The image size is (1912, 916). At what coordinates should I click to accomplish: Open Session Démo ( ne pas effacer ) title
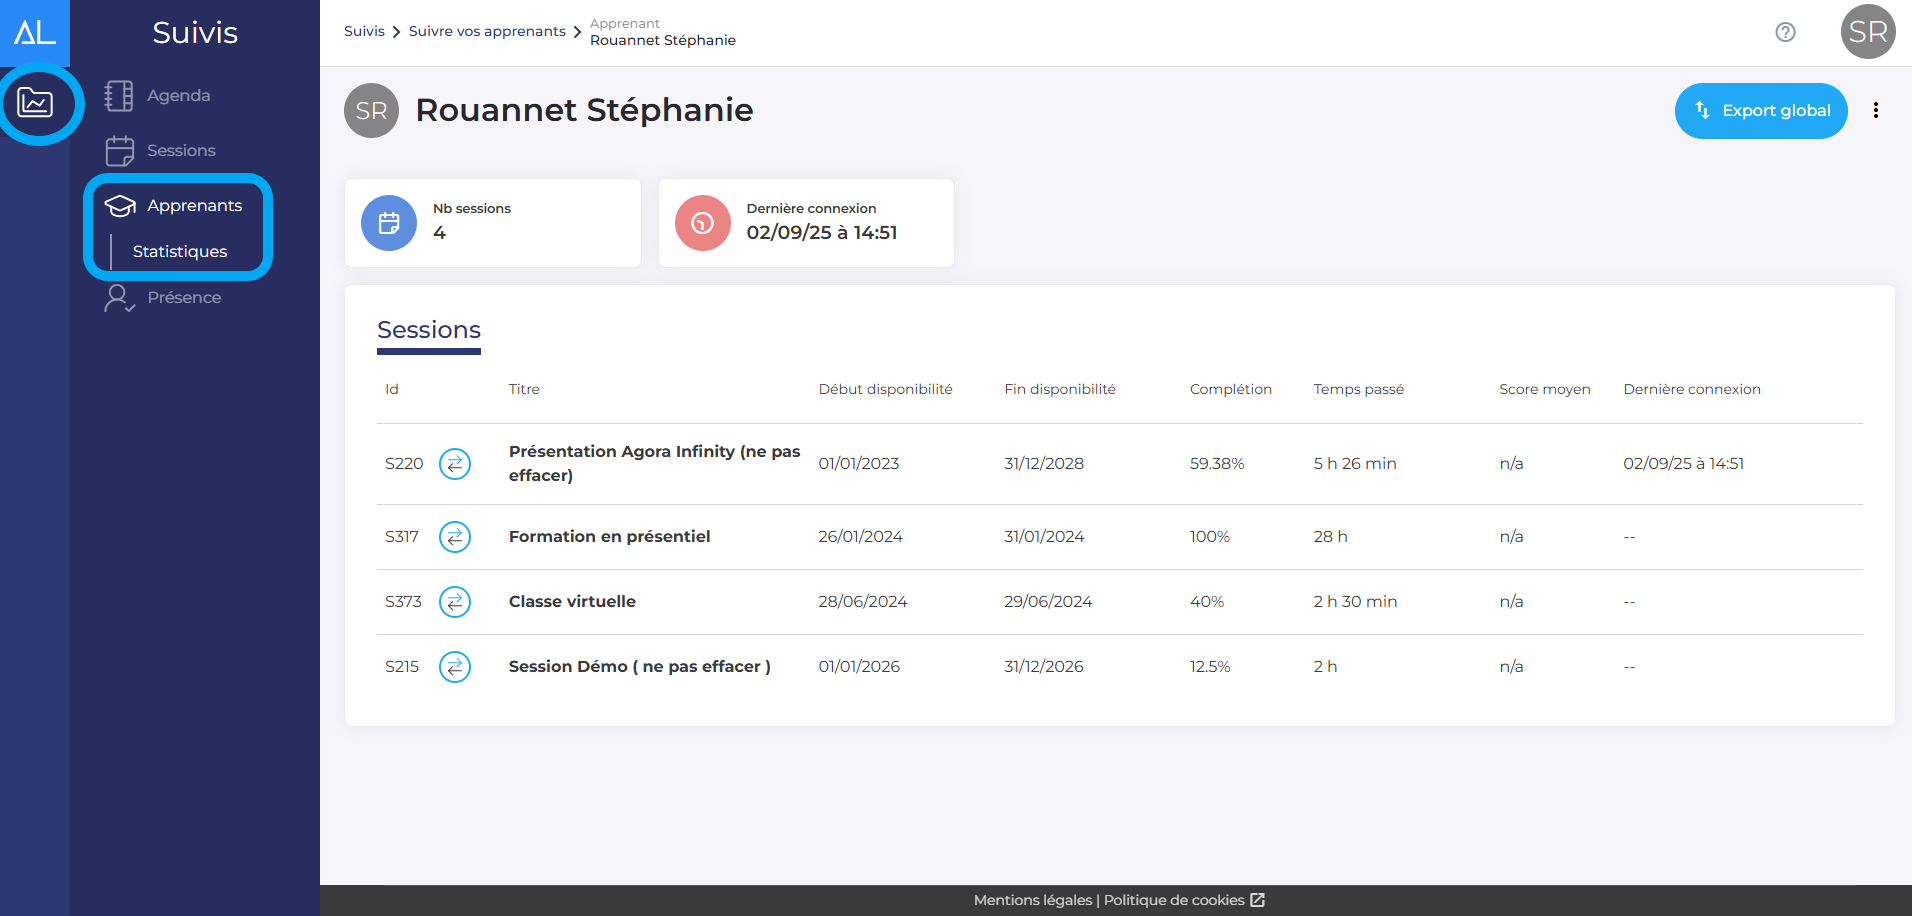[x=639, y=666]
